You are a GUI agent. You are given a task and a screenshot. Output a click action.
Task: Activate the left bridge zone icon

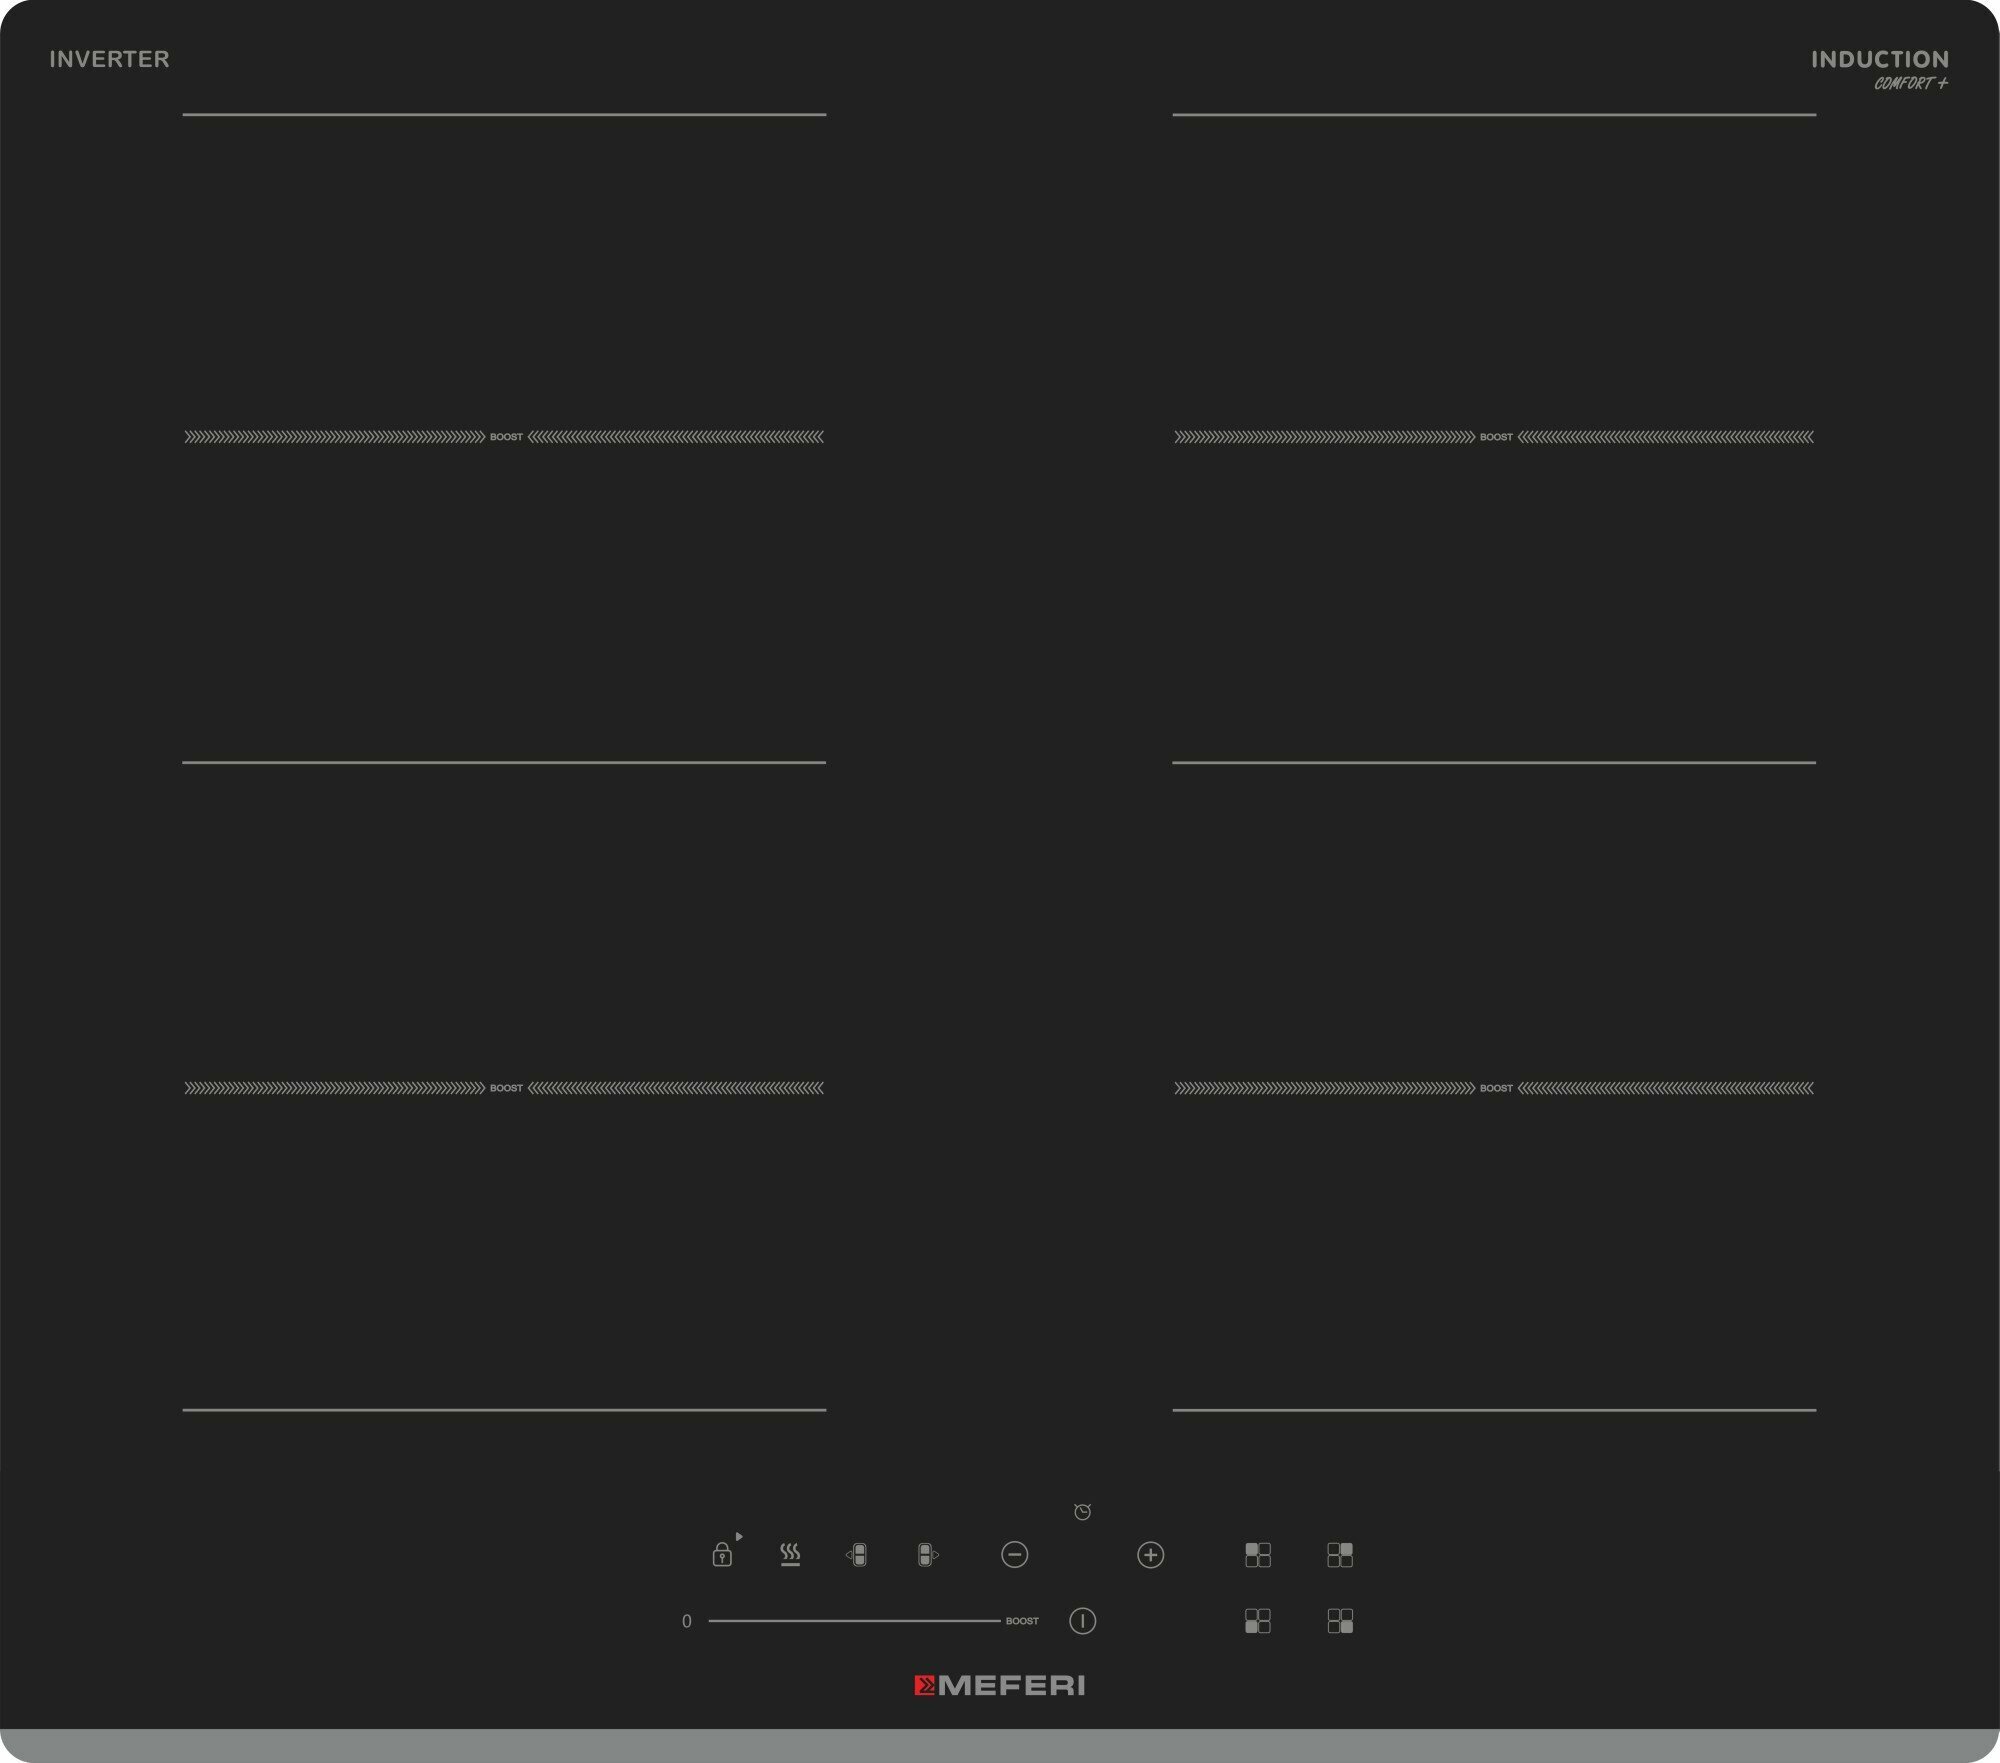pos(857,1555)
